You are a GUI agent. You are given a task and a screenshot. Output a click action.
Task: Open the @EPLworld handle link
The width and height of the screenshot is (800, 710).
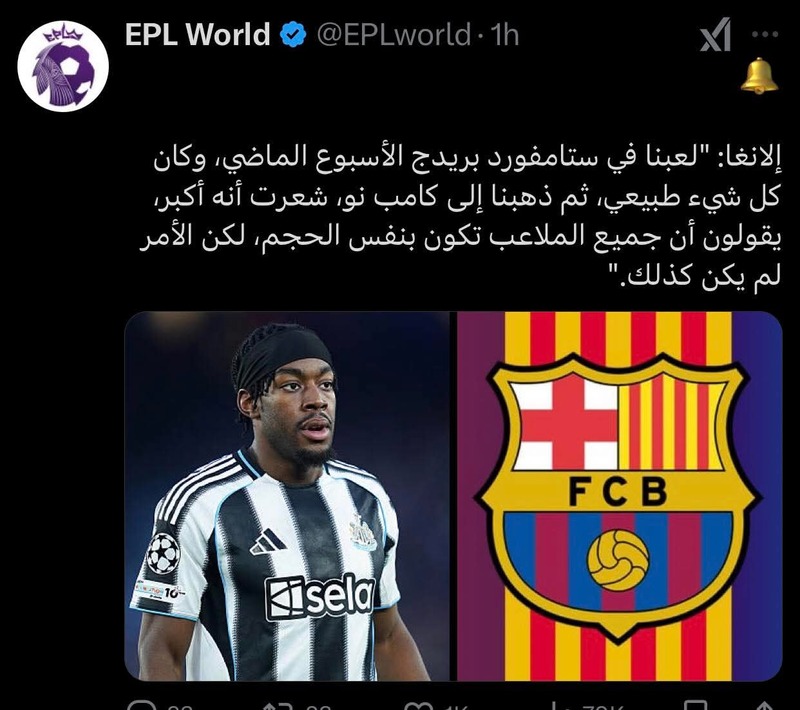pos(394,35)
